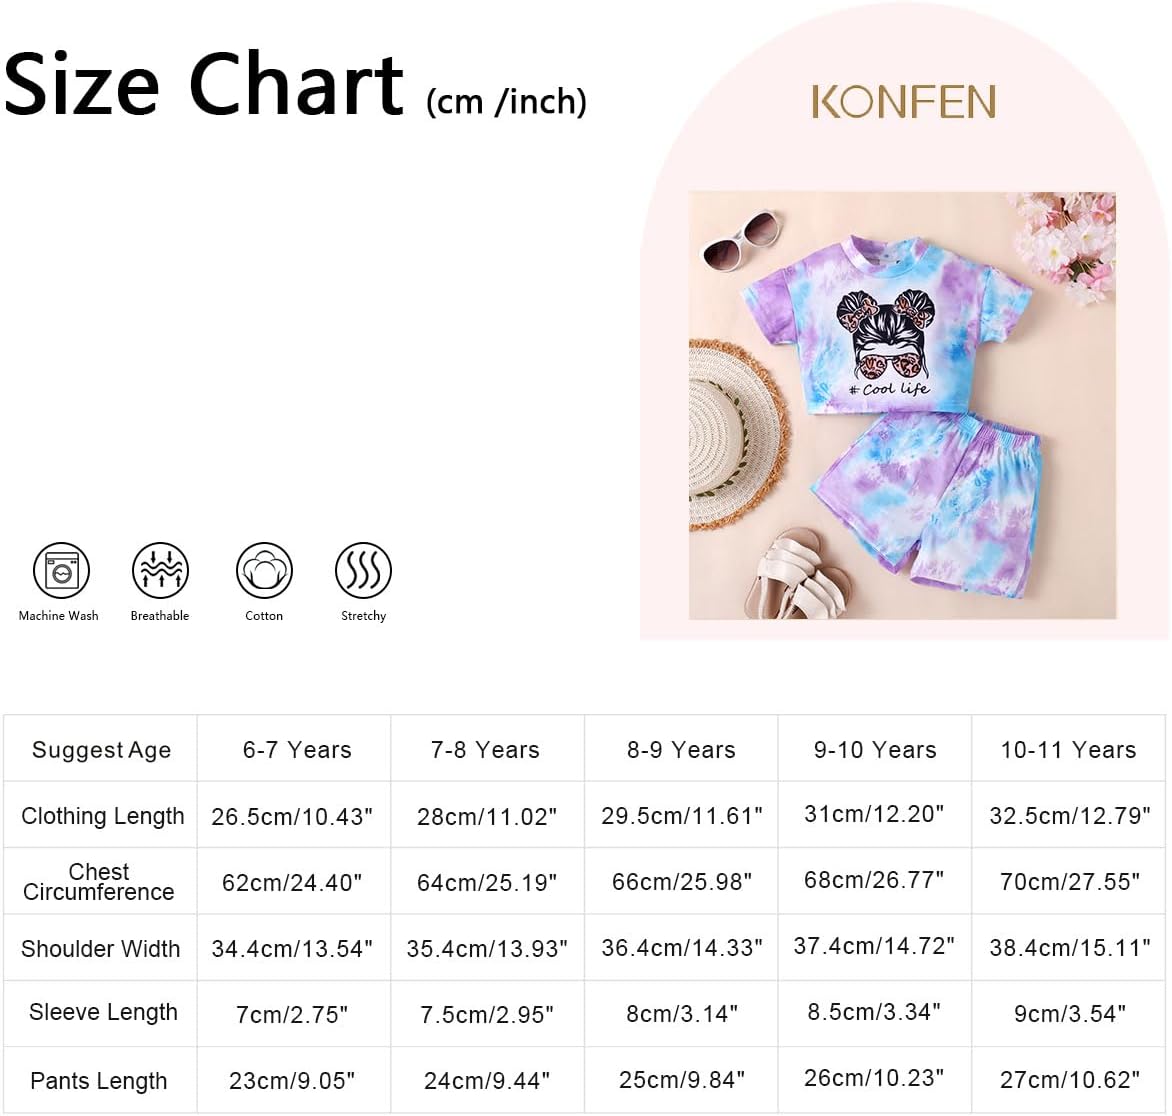Click the (cm /inch) unit label
Image resolution: width=1172 pixels, height=1116 pixels.
click(x=506, y=102)
